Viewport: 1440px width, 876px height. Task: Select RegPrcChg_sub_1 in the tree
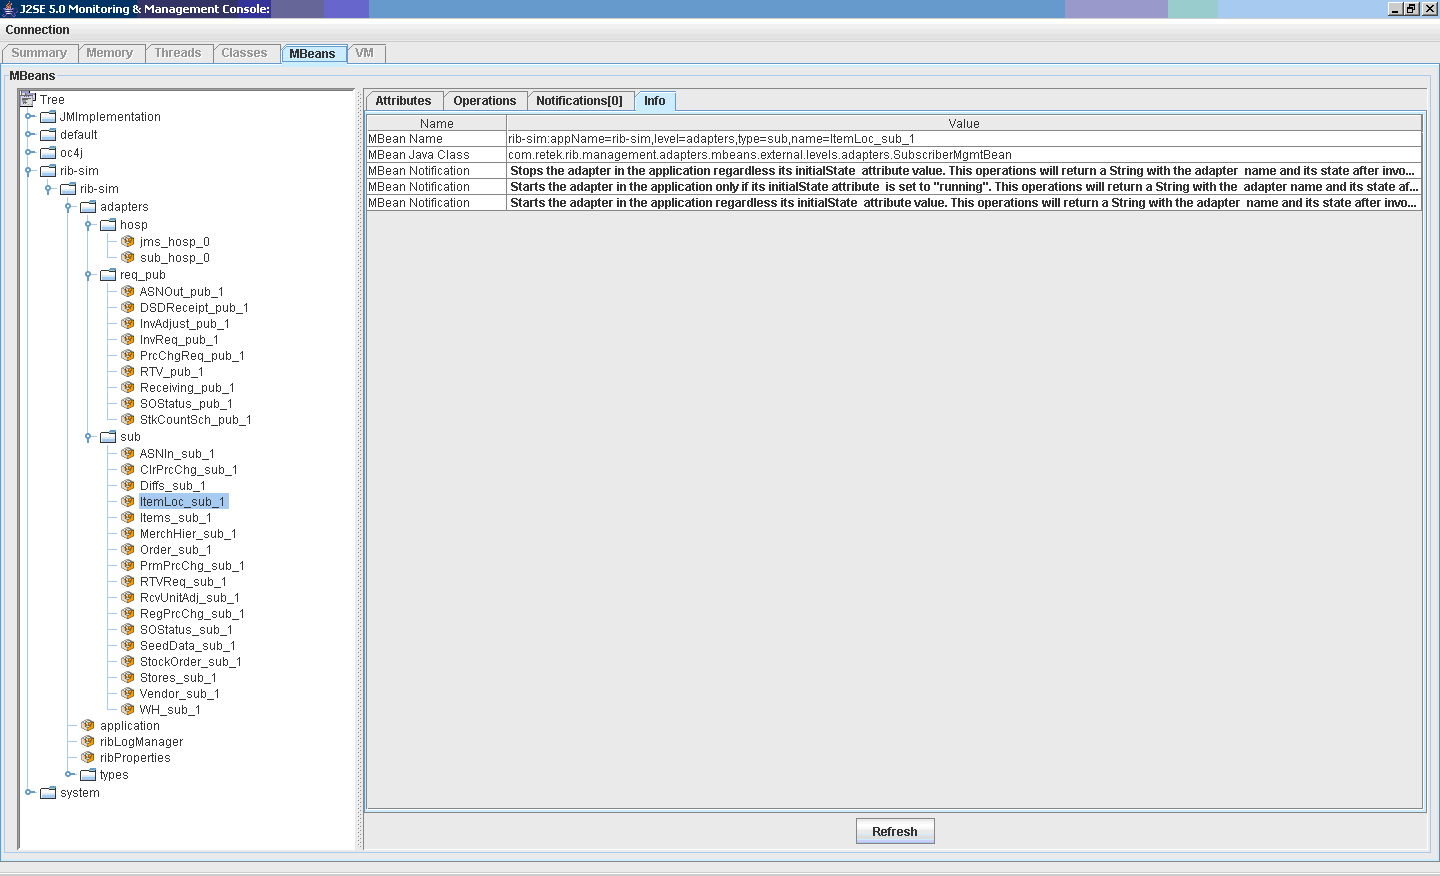pos(192,613)
